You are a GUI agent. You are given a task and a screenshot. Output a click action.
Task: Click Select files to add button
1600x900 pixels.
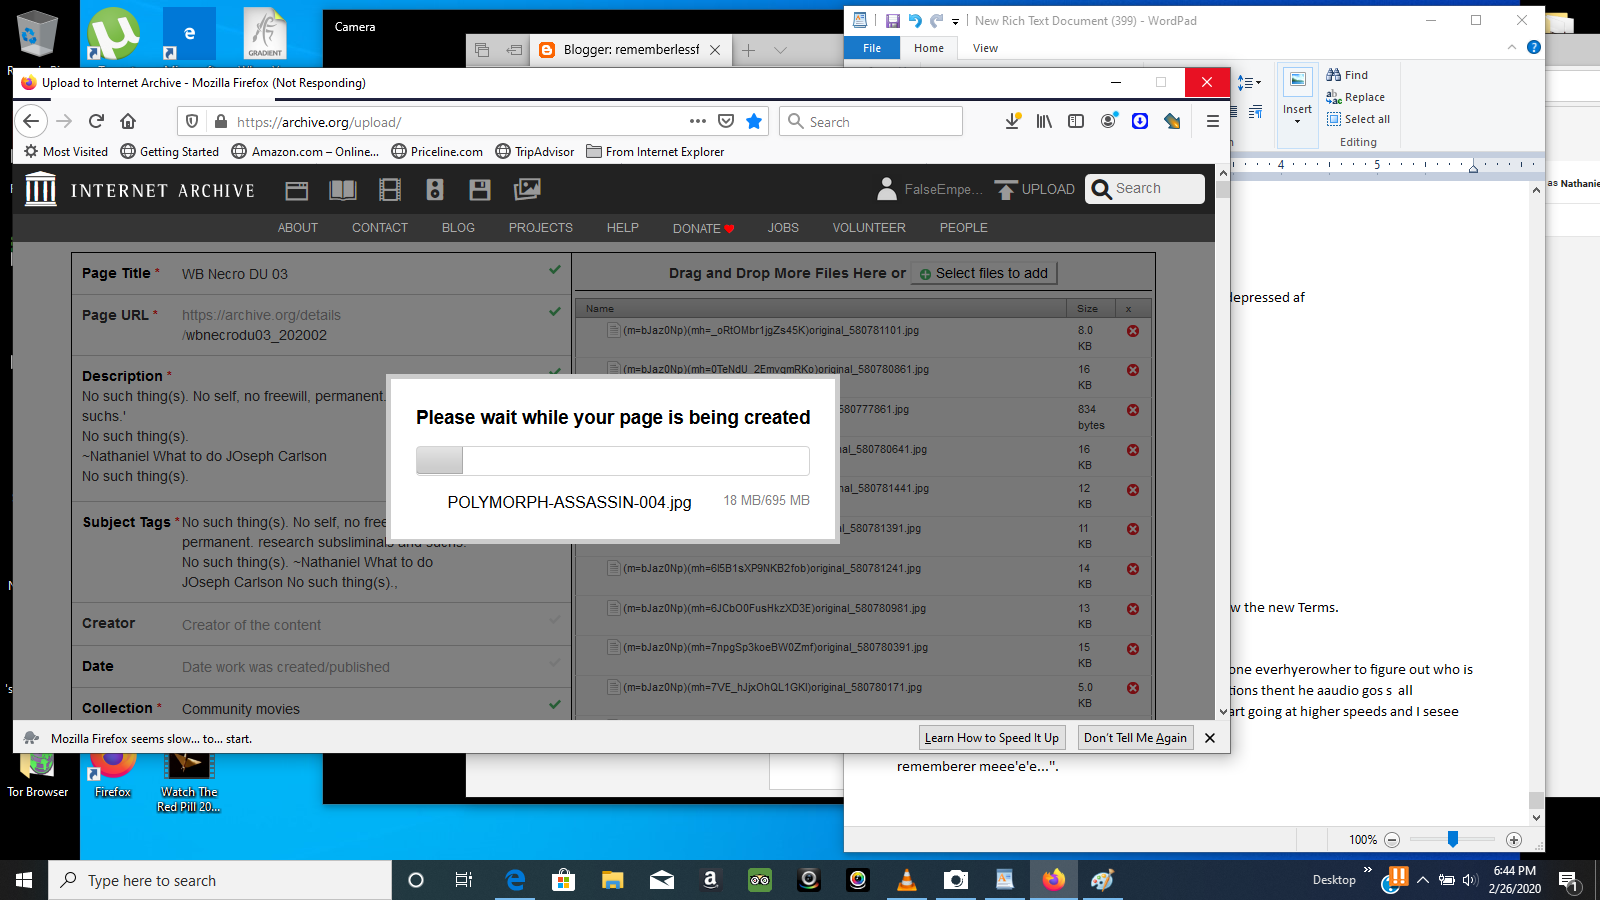(983, 273)
